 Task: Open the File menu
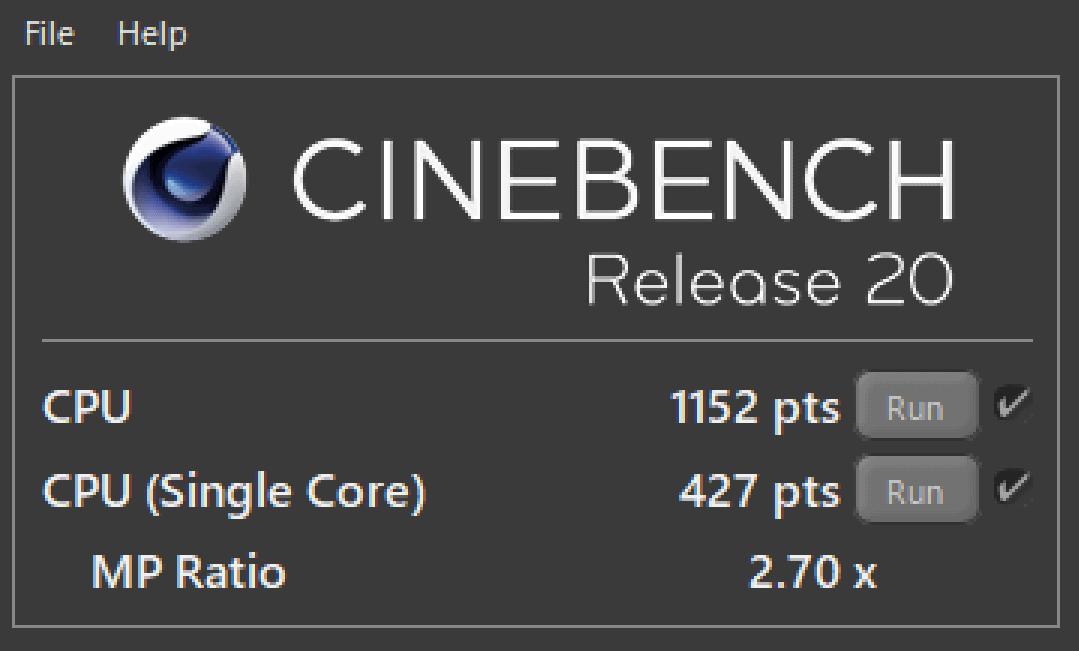pos(50,34)
